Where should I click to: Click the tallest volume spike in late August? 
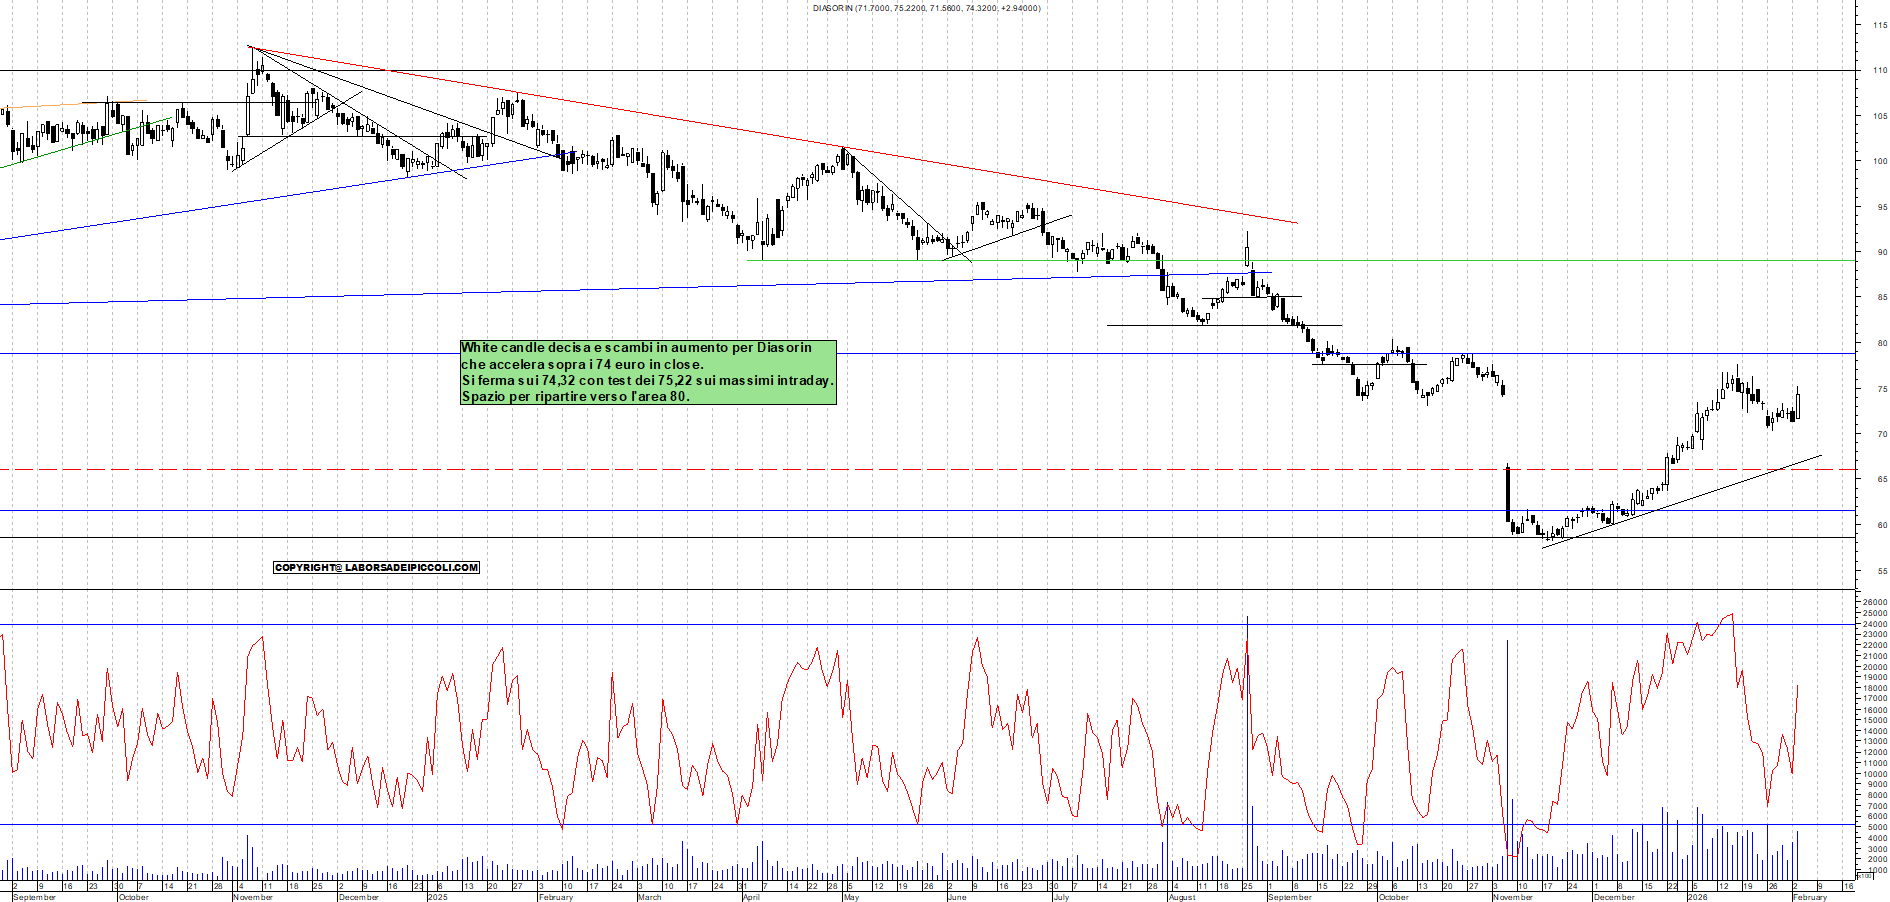(1247, 750)
